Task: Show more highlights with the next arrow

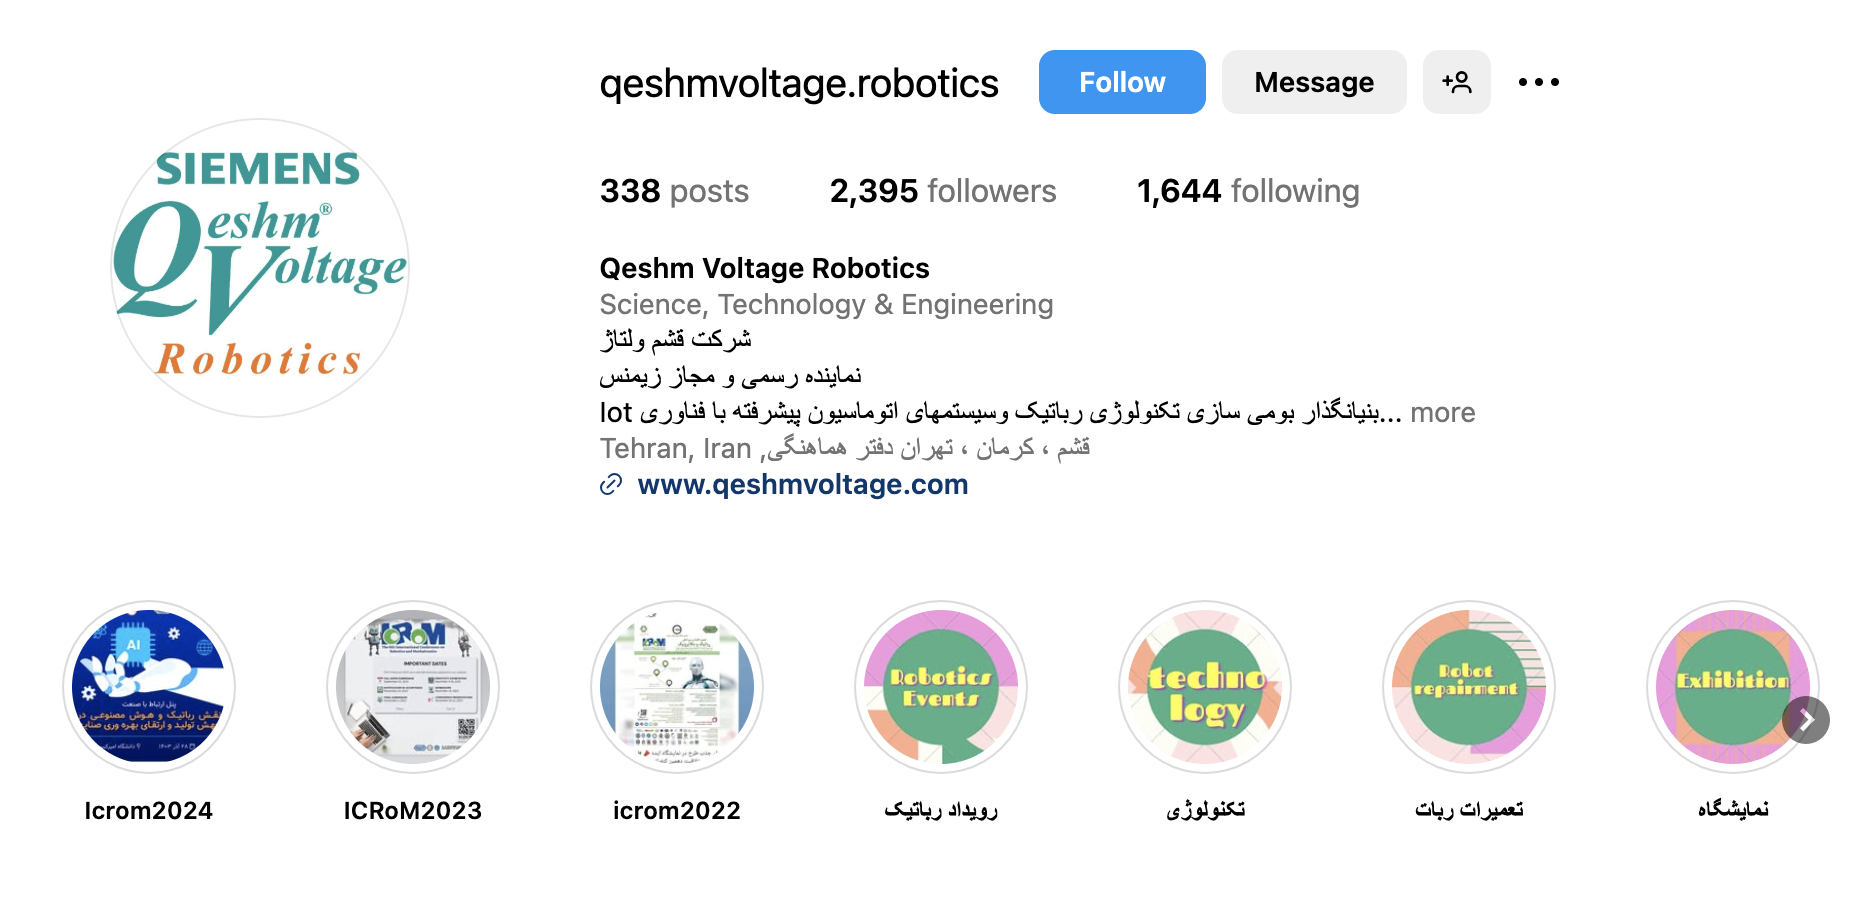Action: (1806, 720)
